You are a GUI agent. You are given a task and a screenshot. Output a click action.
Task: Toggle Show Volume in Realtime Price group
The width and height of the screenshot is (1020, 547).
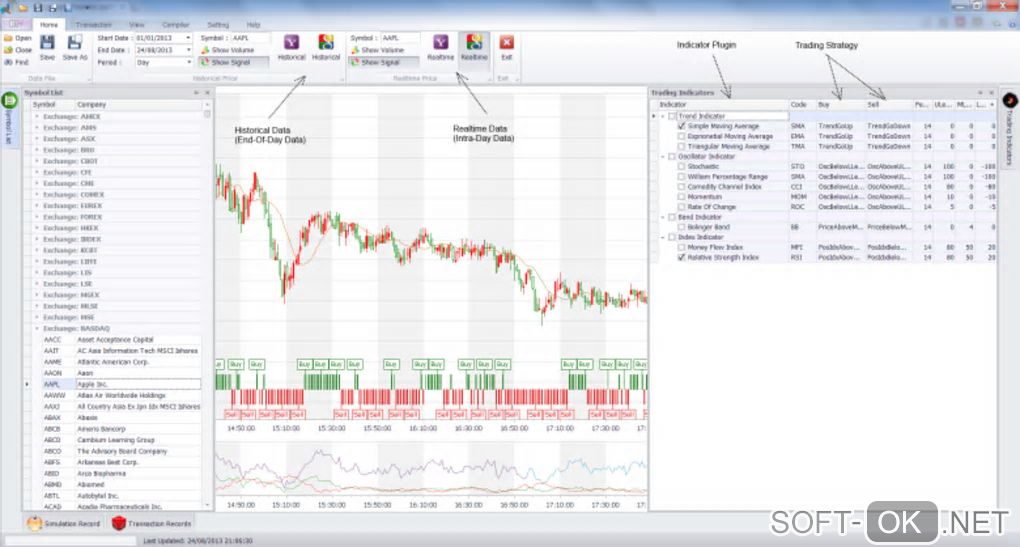[377, 50]
